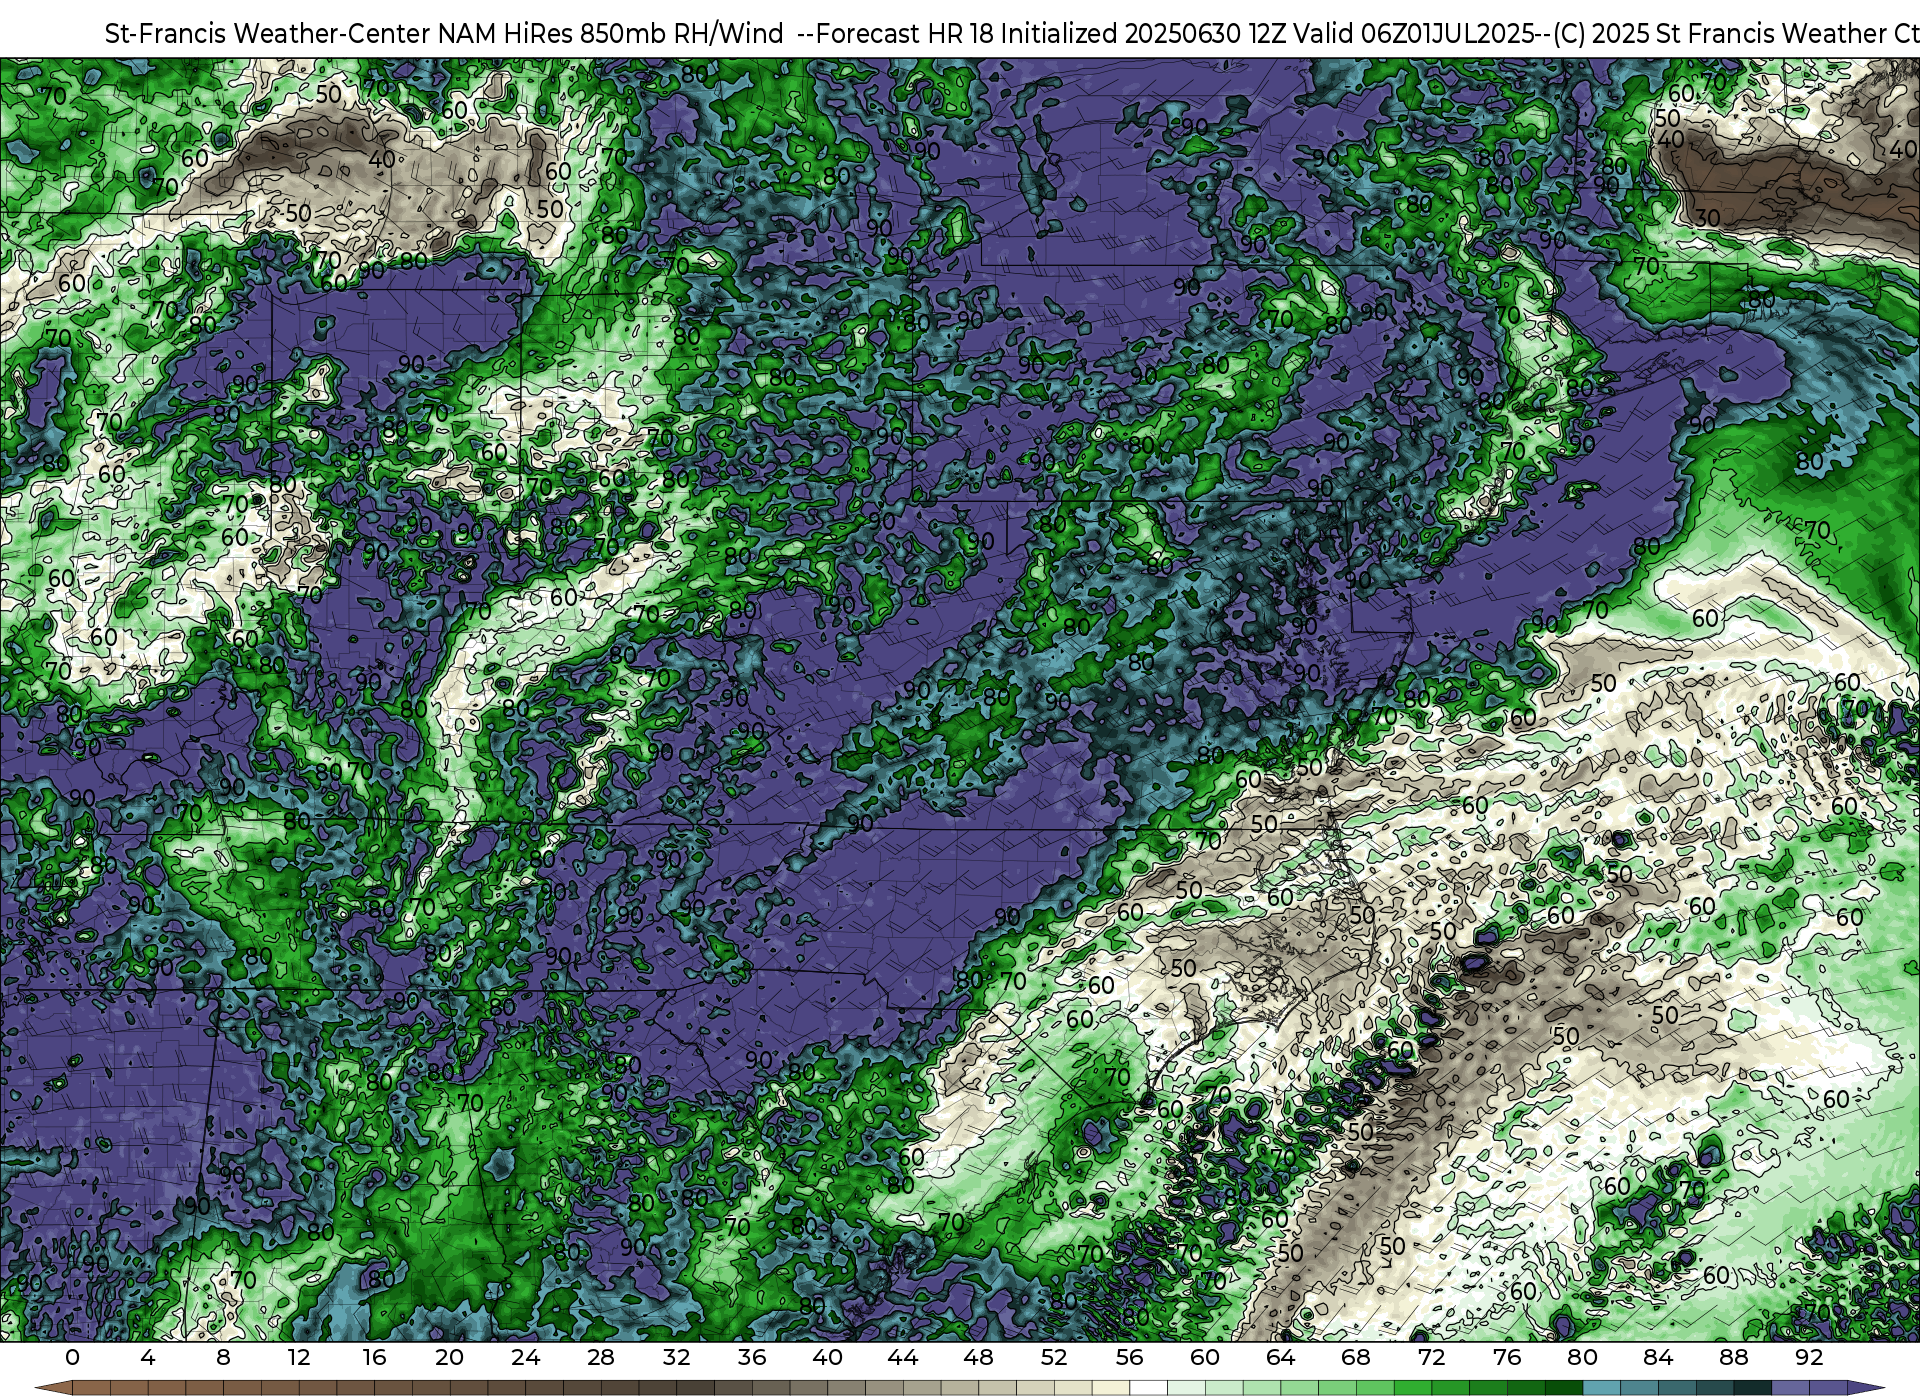Click the color bar tick label 56
The width and height of the screenshot is (1920, 1400).
click(1130, 1357)
